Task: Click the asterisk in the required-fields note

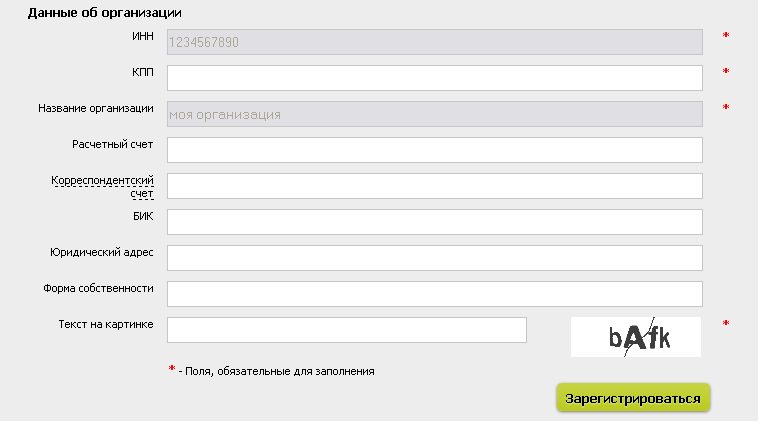Action: (172, 369)
